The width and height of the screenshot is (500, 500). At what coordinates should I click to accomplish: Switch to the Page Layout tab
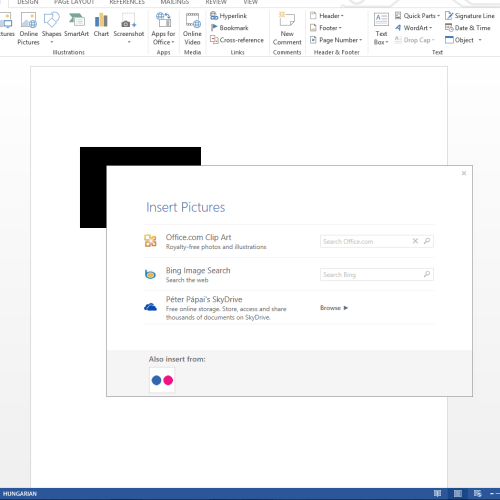74,2
